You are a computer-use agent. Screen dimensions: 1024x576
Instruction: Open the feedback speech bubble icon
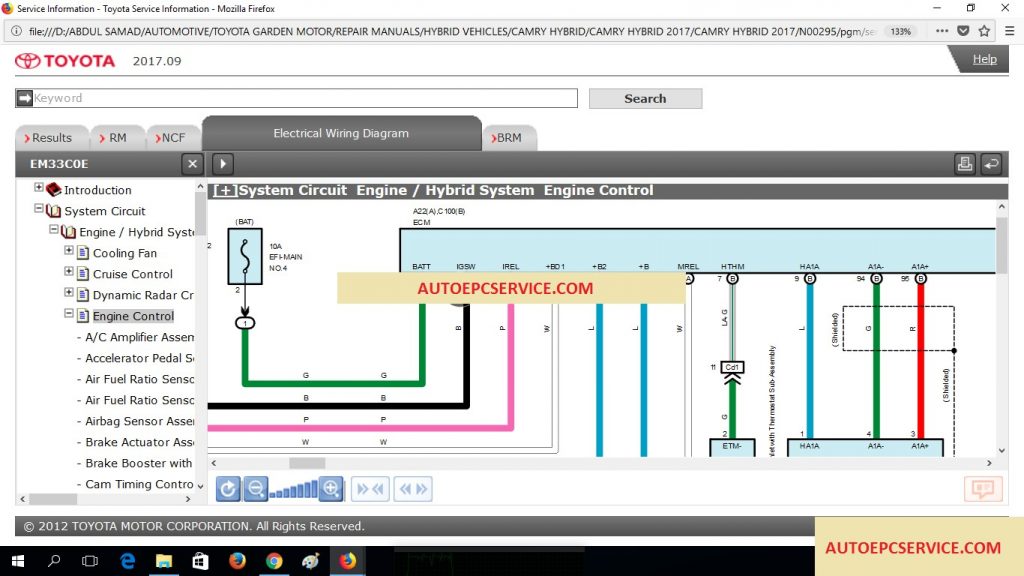982,489
